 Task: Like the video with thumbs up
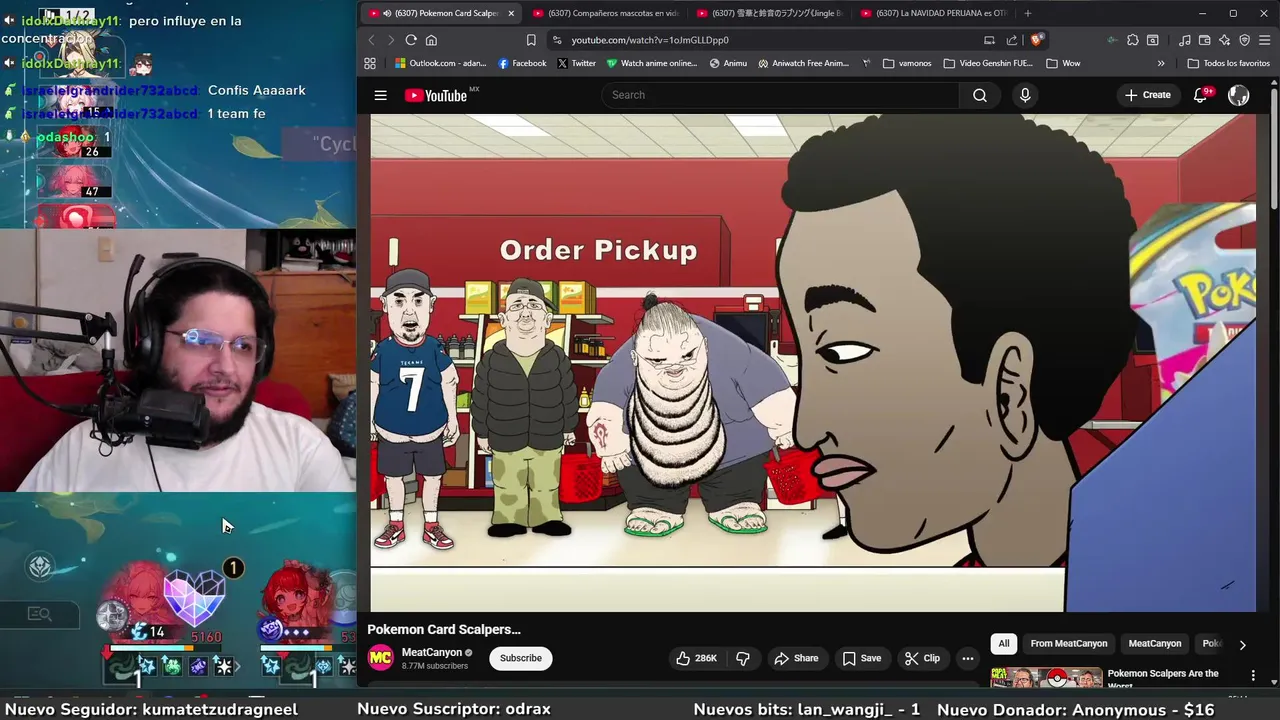coord(696,658)
